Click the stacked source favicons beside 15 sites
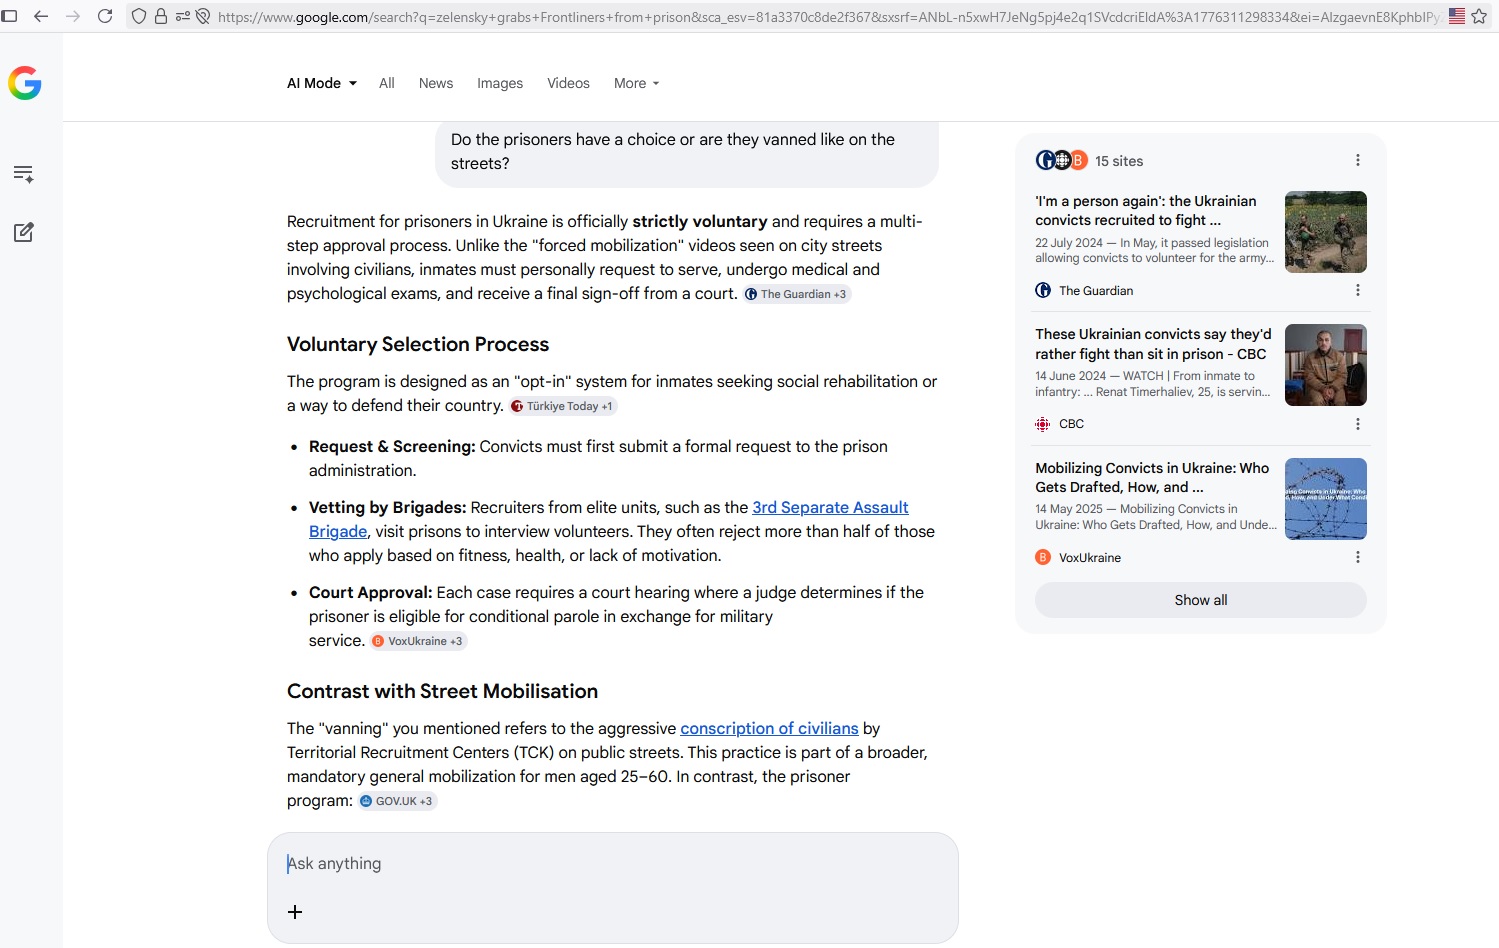The image size is (1499, 948). [1061, 160]
